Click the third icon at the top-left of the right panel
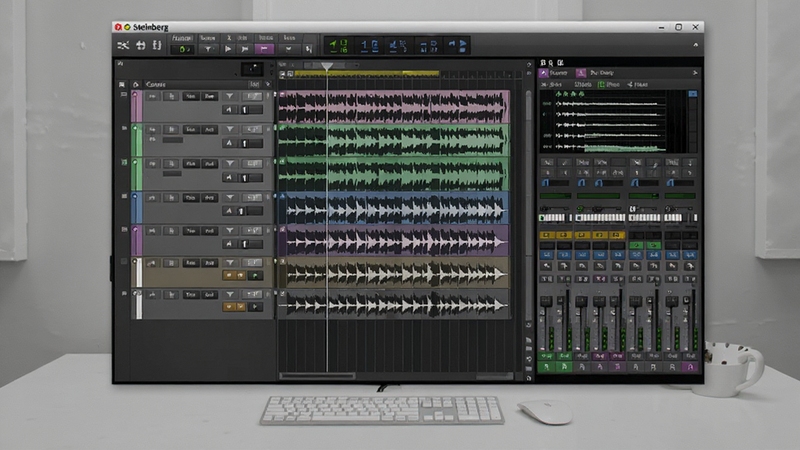This screenshot has width=800, height=450. (560, 63)
